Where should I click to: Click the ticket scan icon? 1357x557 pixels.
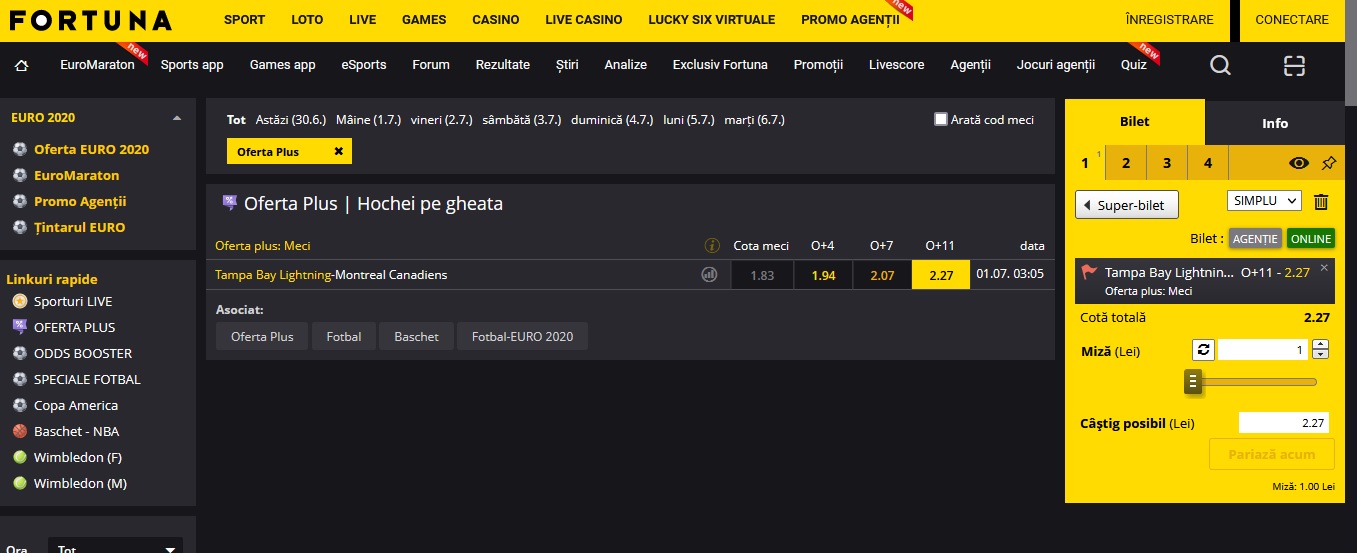point(1295,65)
